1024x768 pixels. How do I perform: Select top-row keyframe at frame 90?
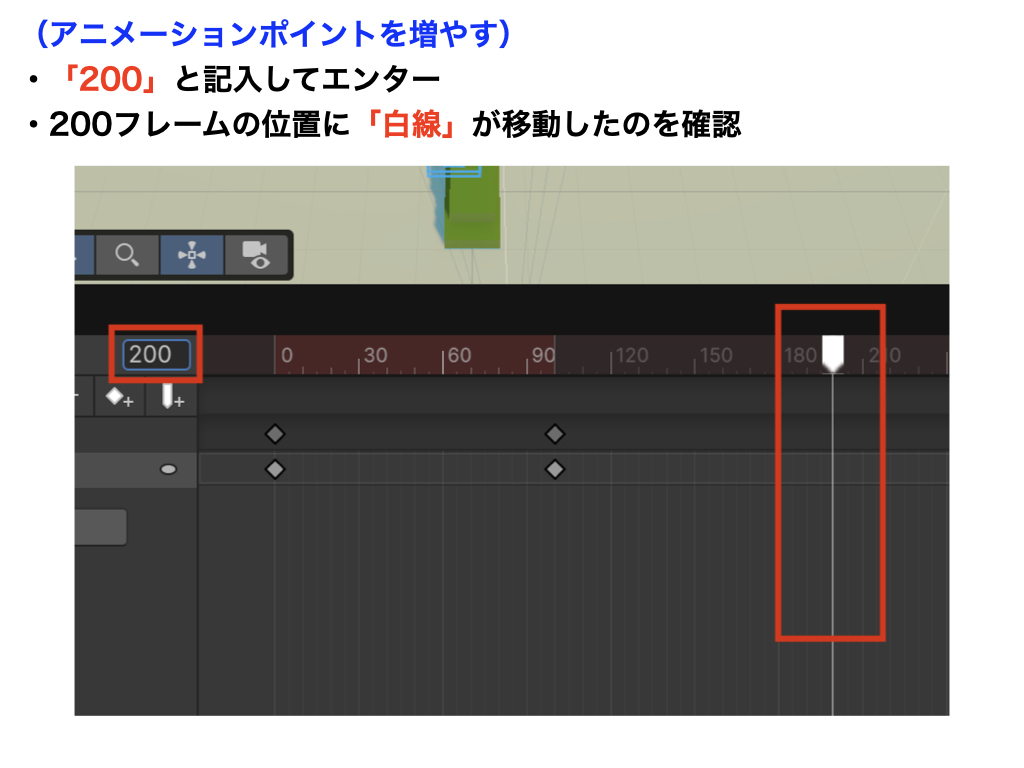555,434
